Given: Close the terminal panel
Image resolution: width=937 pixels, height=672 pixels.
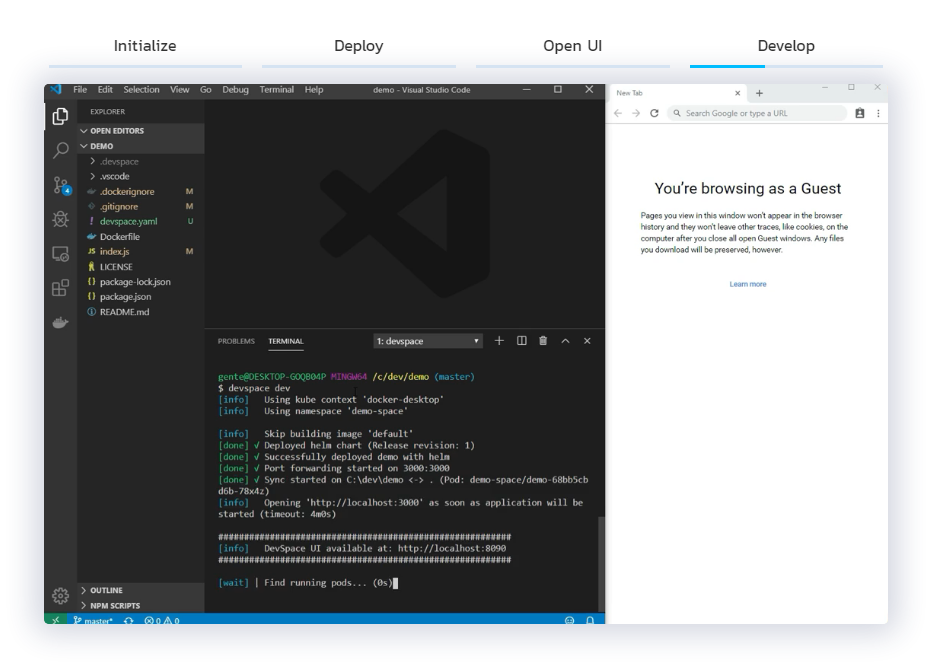Looking at the screenshot, I should coord(587,340).
